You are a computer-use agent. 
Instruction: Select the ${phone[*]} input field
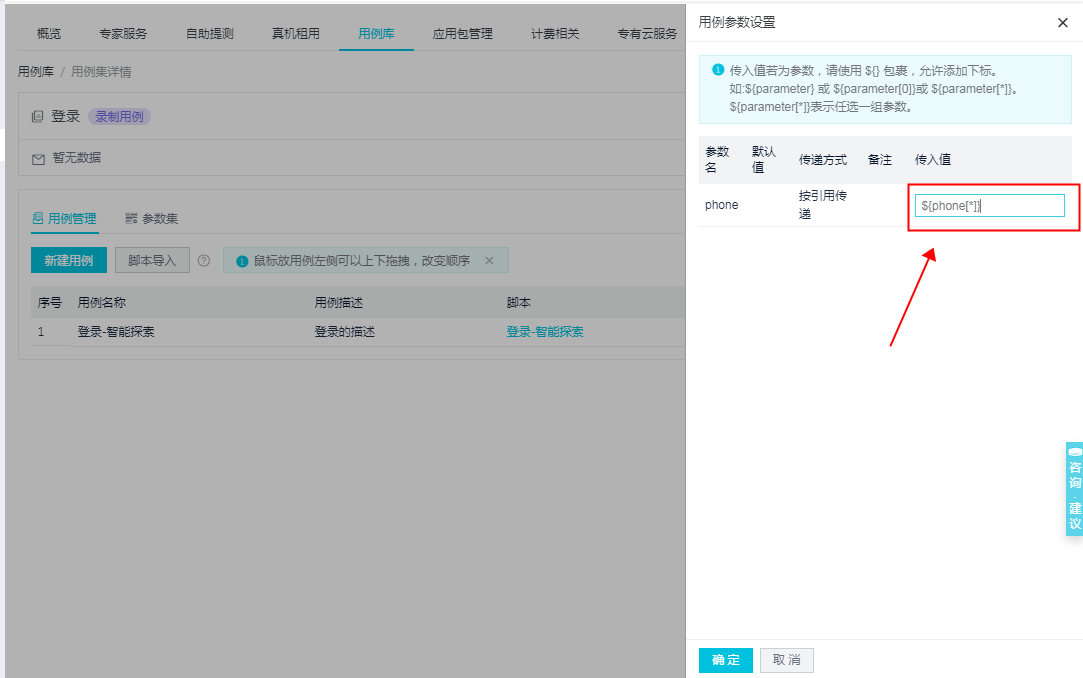[x=989, y=205]
